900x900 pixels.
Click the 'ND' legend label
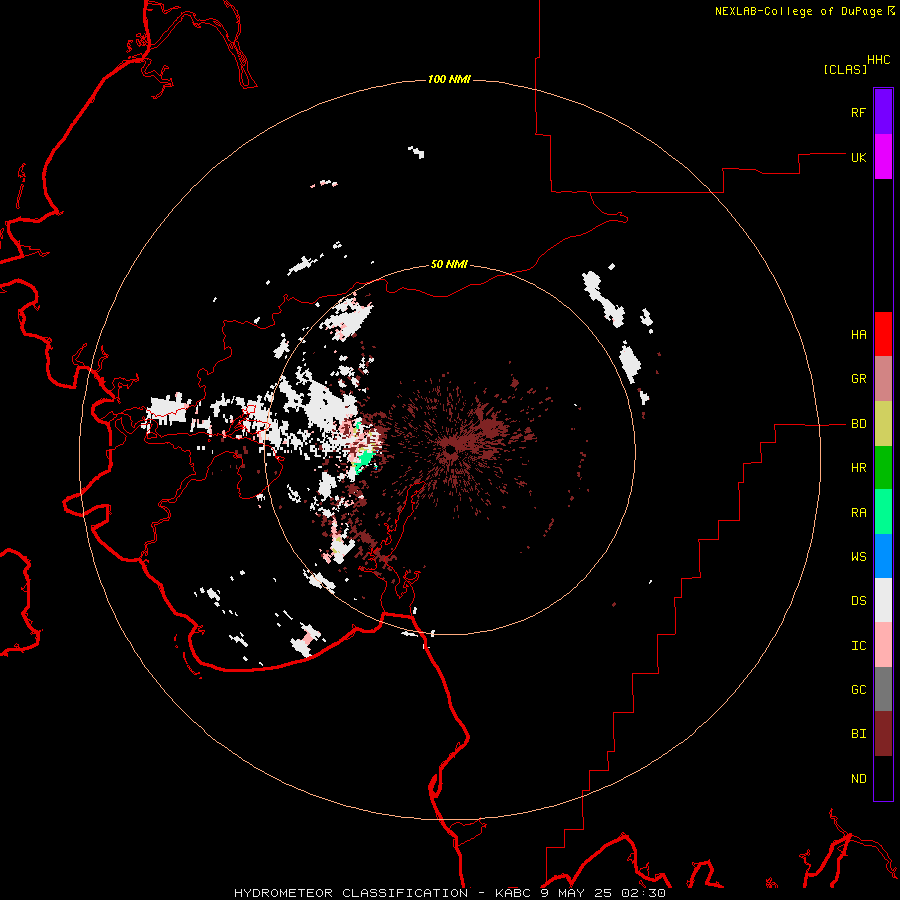(x=858, y=779)
